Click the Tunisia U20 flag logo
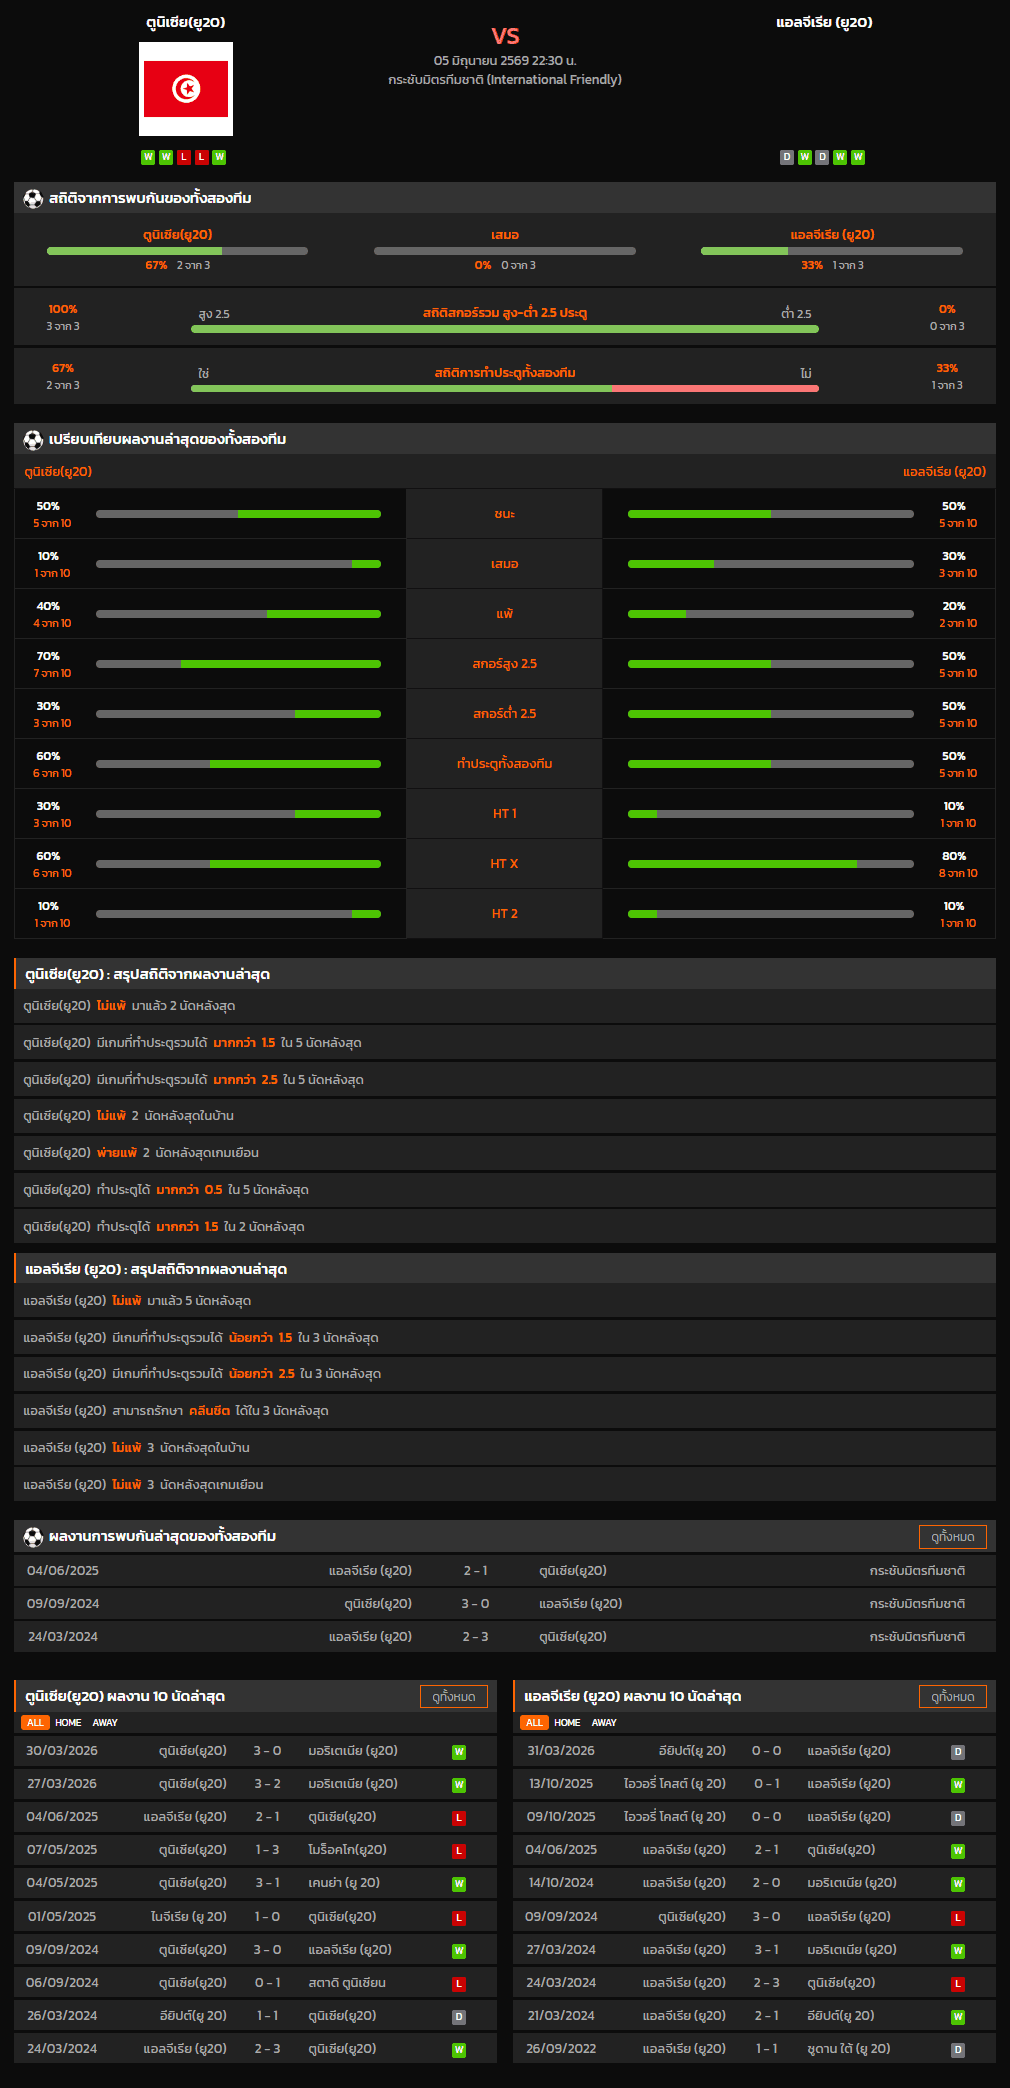The width and height of the screenshot is (1010, 2088). [x=186, y=89]
